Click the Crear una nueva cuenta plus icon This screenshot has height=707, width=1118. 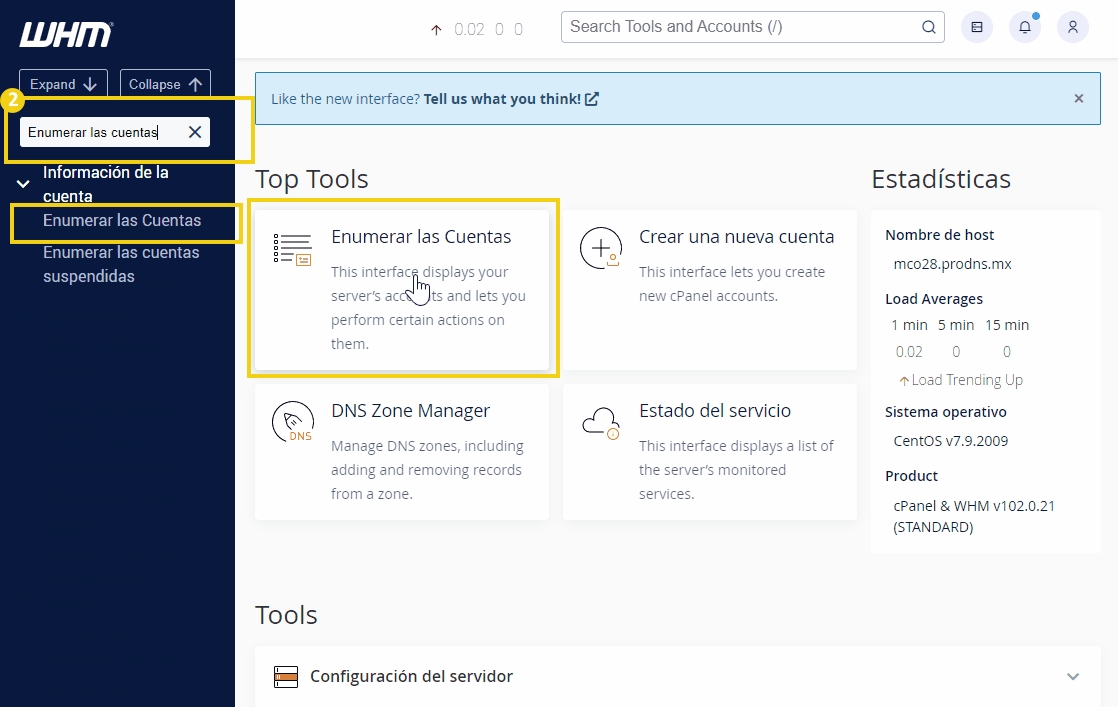(600, 247)
